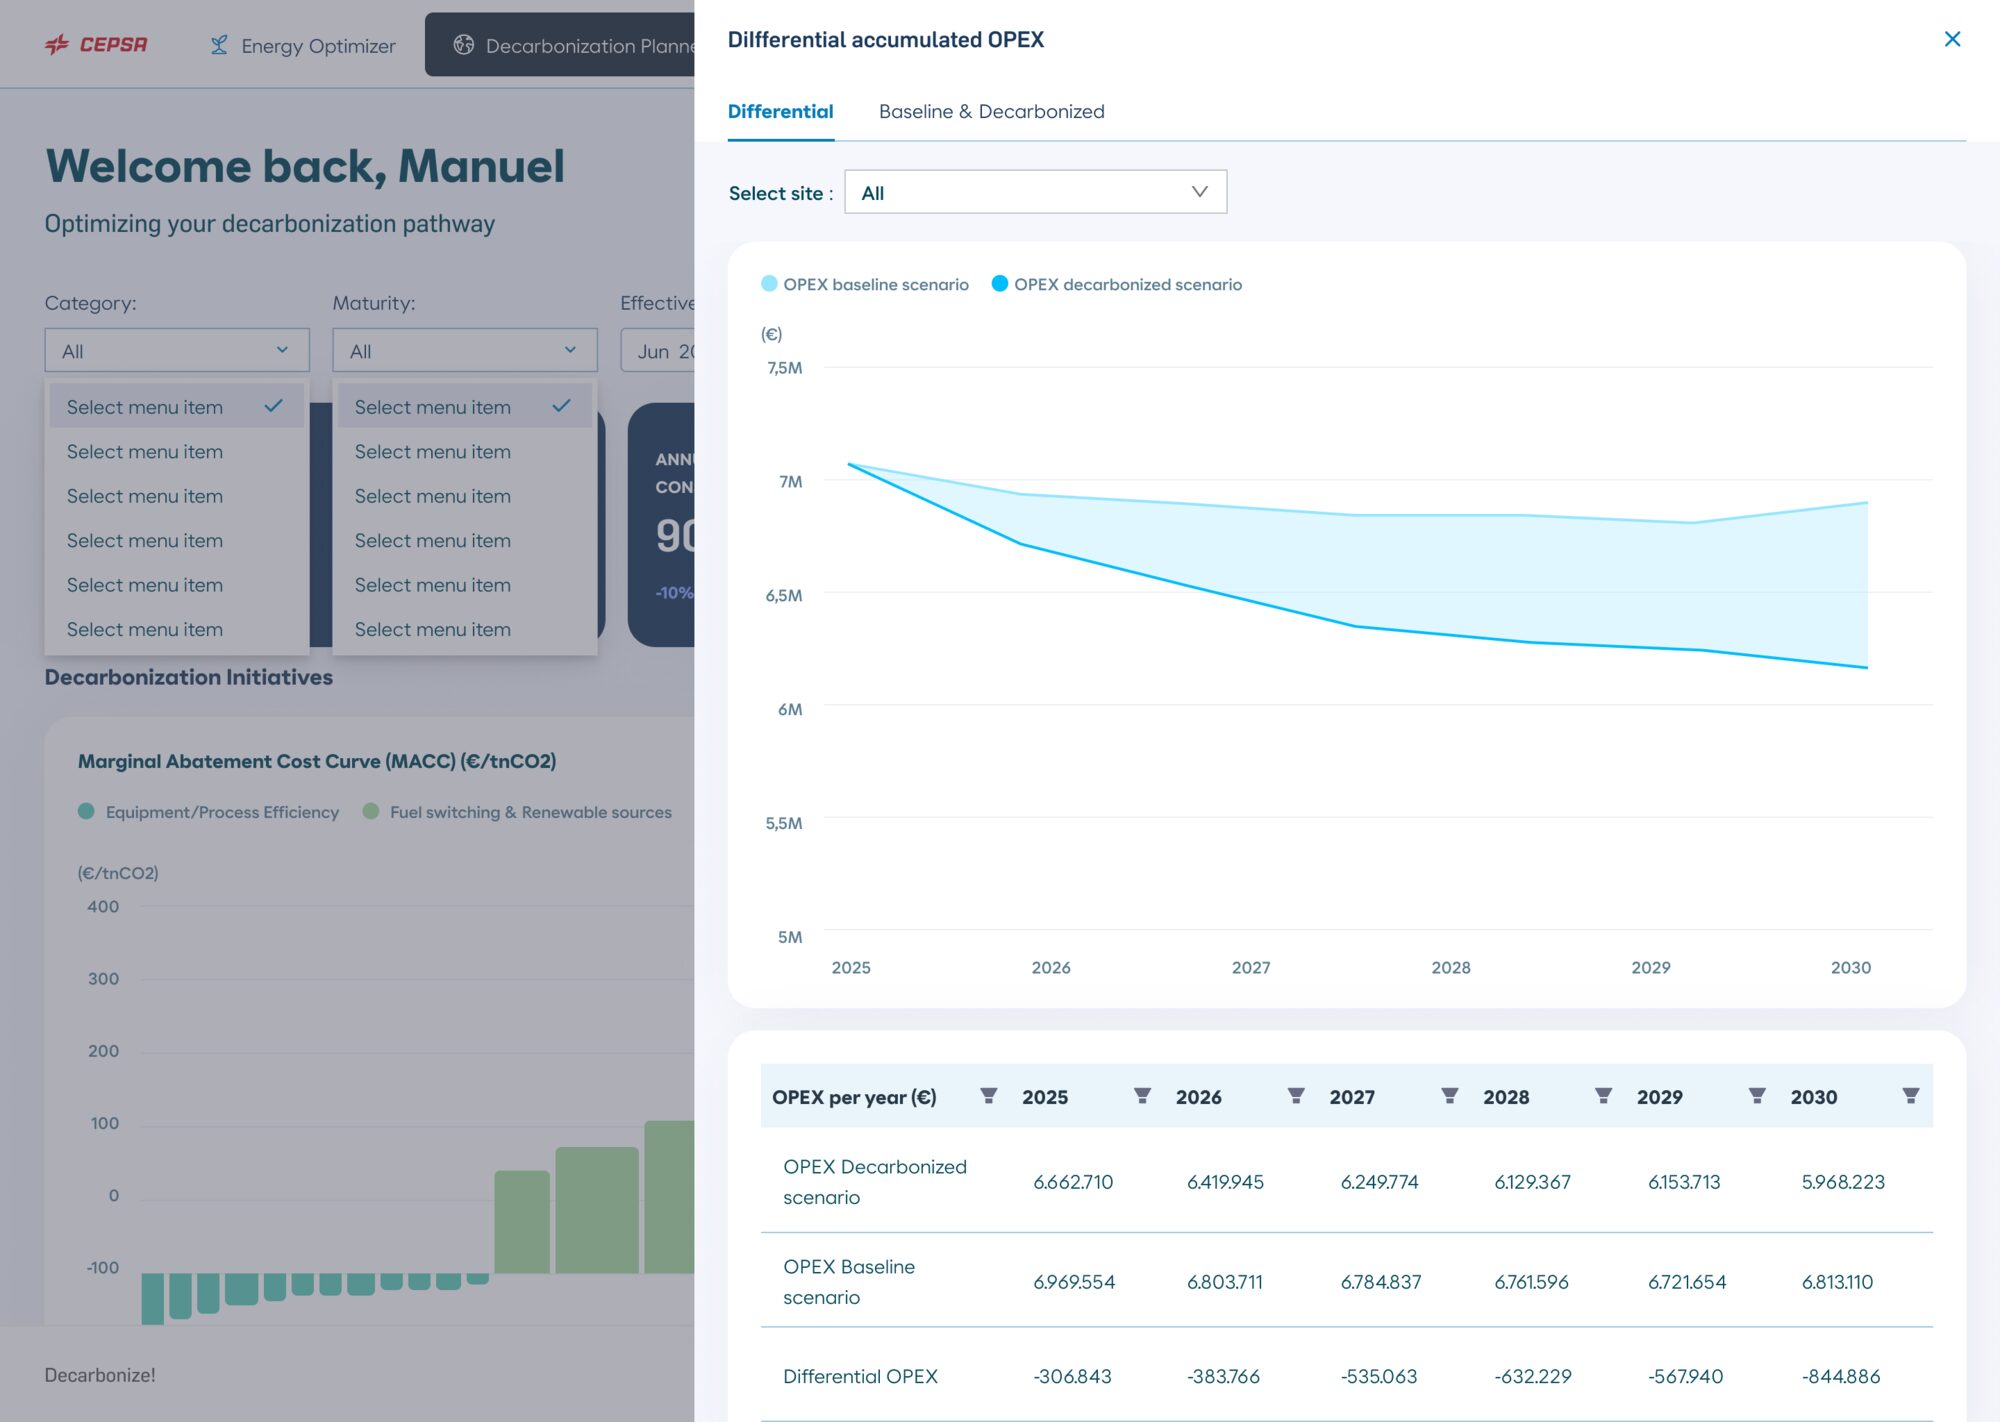
Task: Click the Decarbonization Planner globe icon
Action: (463, 45)
